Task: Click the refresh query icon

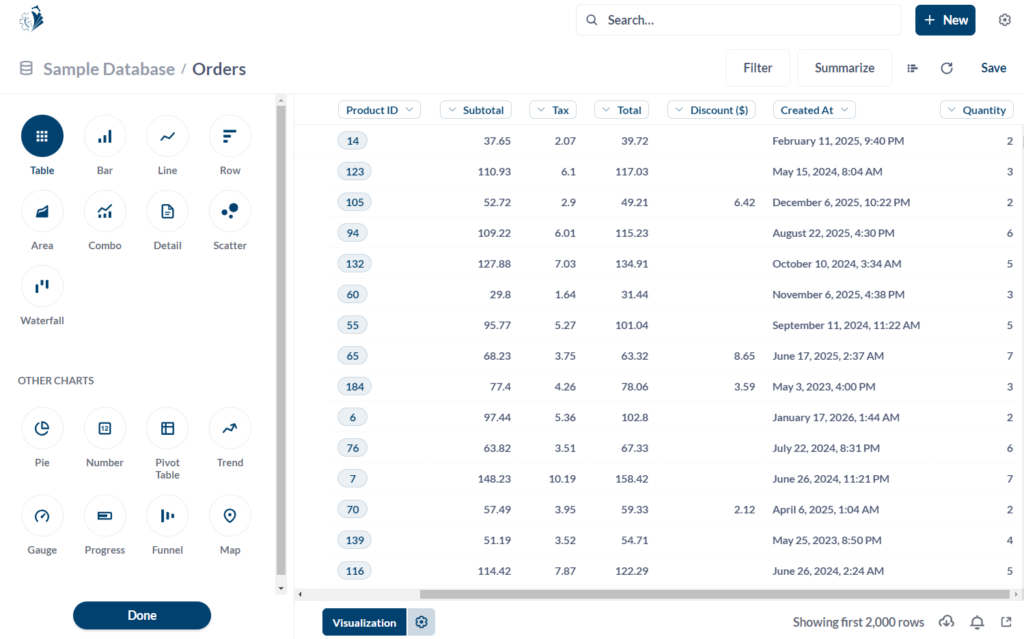Action: click(946, 68)
